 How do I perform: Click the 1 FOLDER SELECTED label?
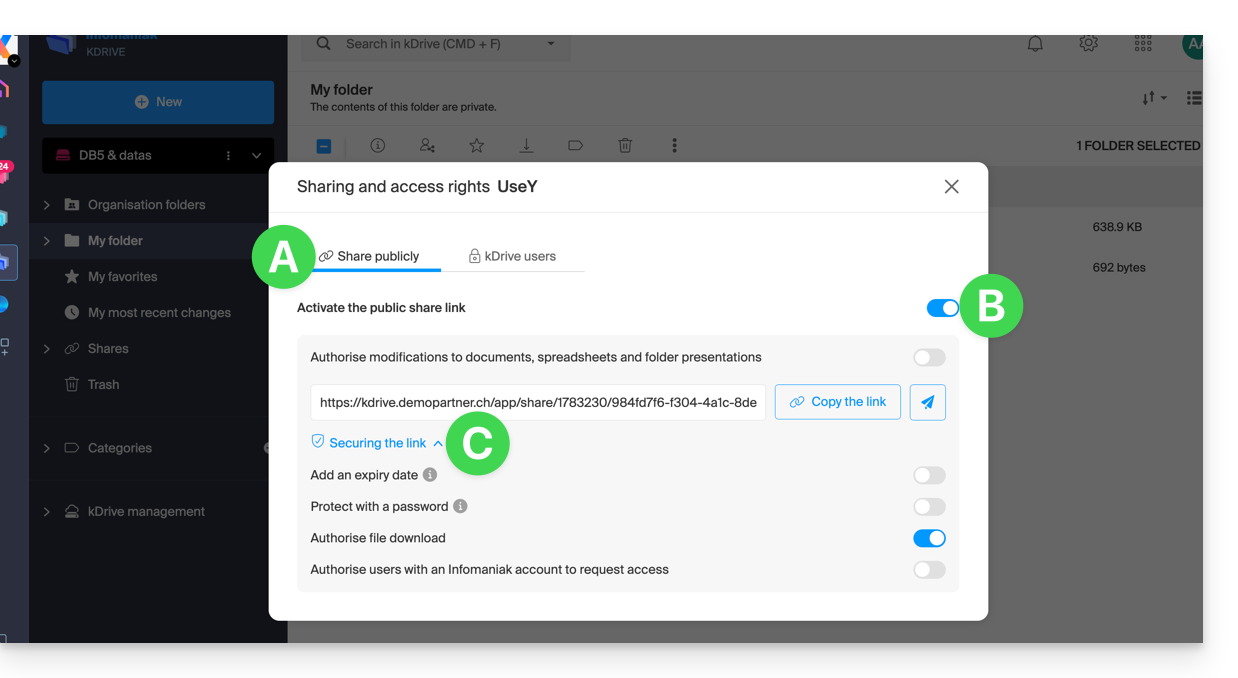click(1138, 146)
